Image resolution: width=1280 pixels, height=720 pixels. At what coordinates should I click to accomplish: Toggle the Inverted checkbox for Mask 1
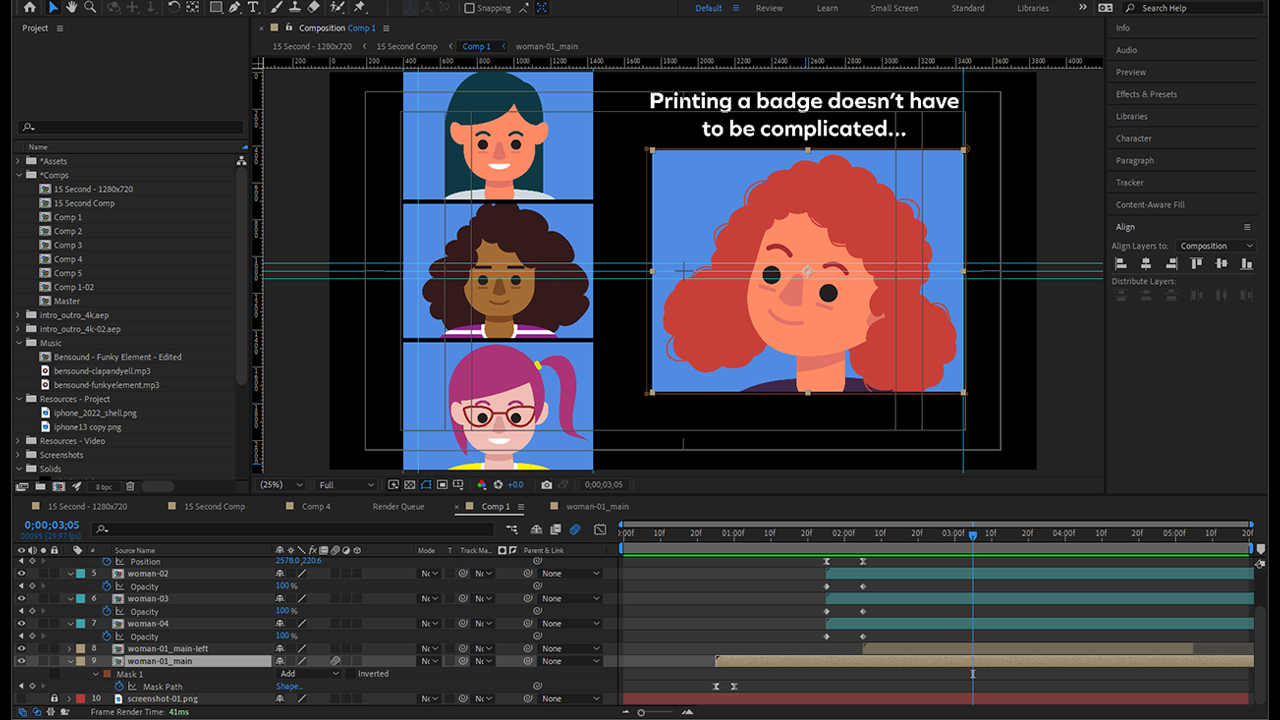[352, 674]
